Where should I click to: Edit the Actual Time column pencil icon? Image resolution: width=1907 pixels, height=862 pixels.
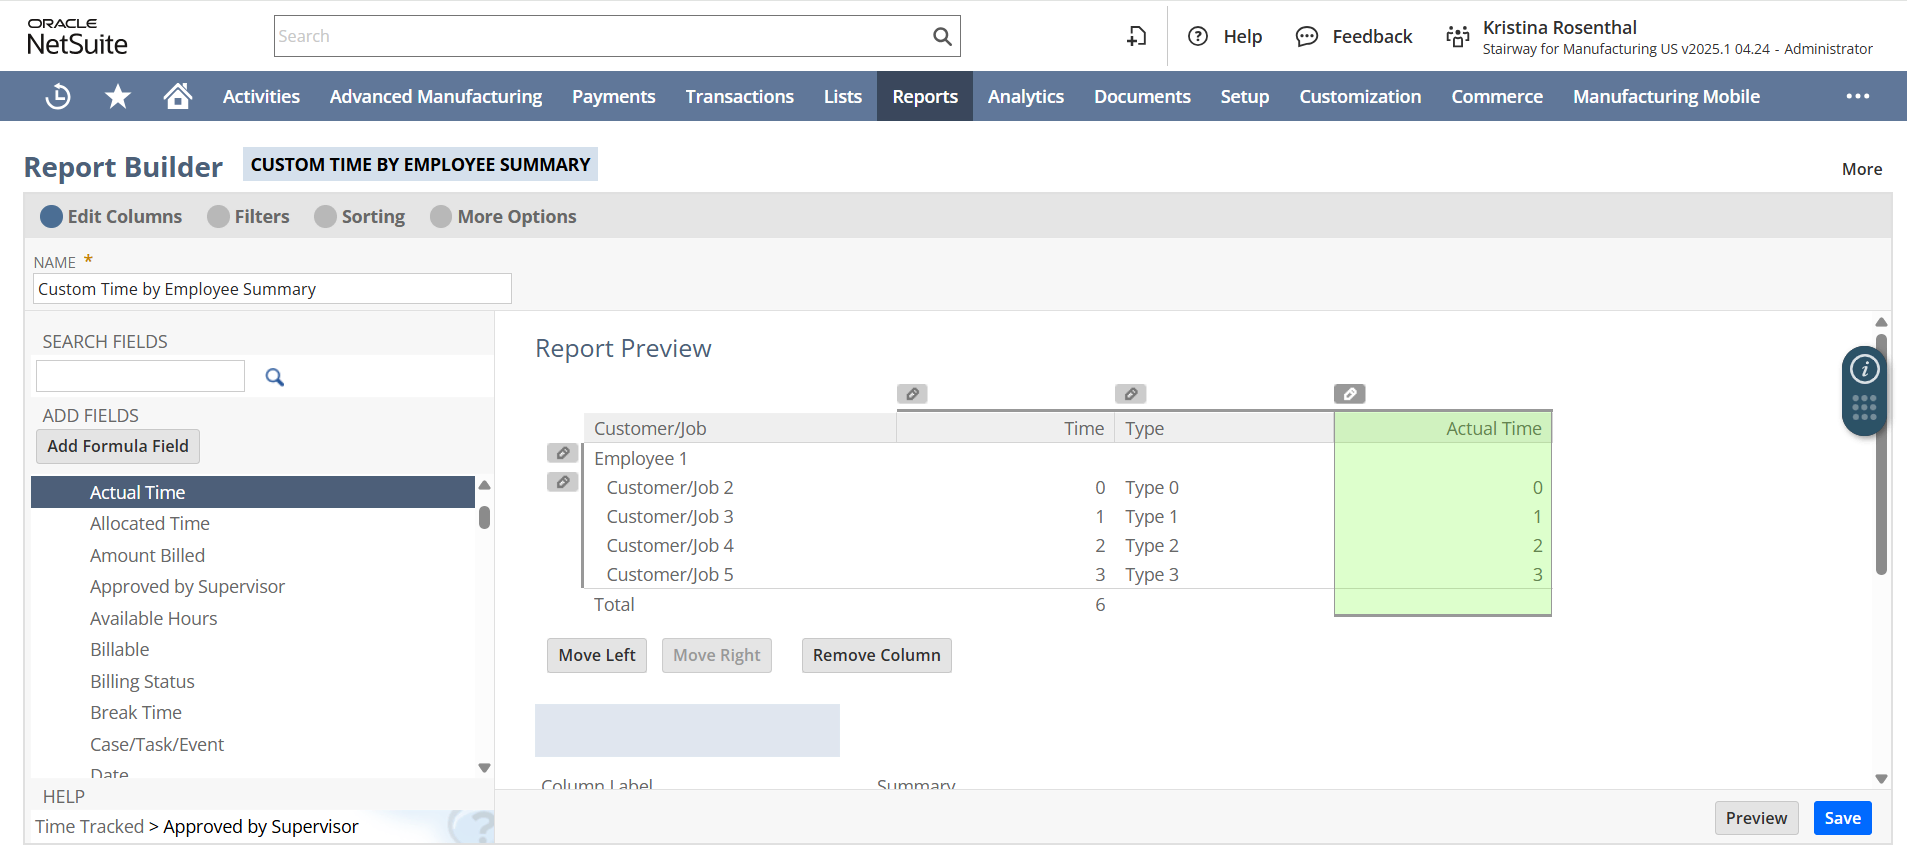1350,394
